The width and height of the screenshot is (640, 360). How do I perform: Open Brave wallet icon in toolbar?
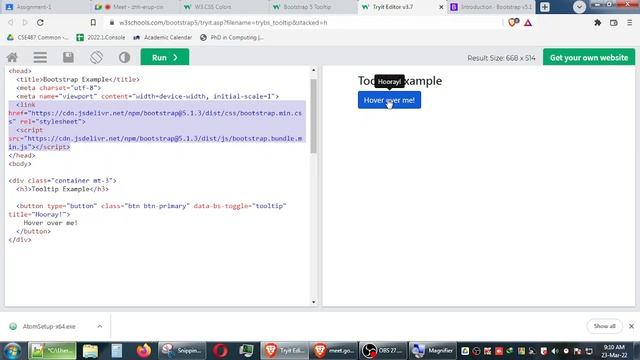click(613, 23)
